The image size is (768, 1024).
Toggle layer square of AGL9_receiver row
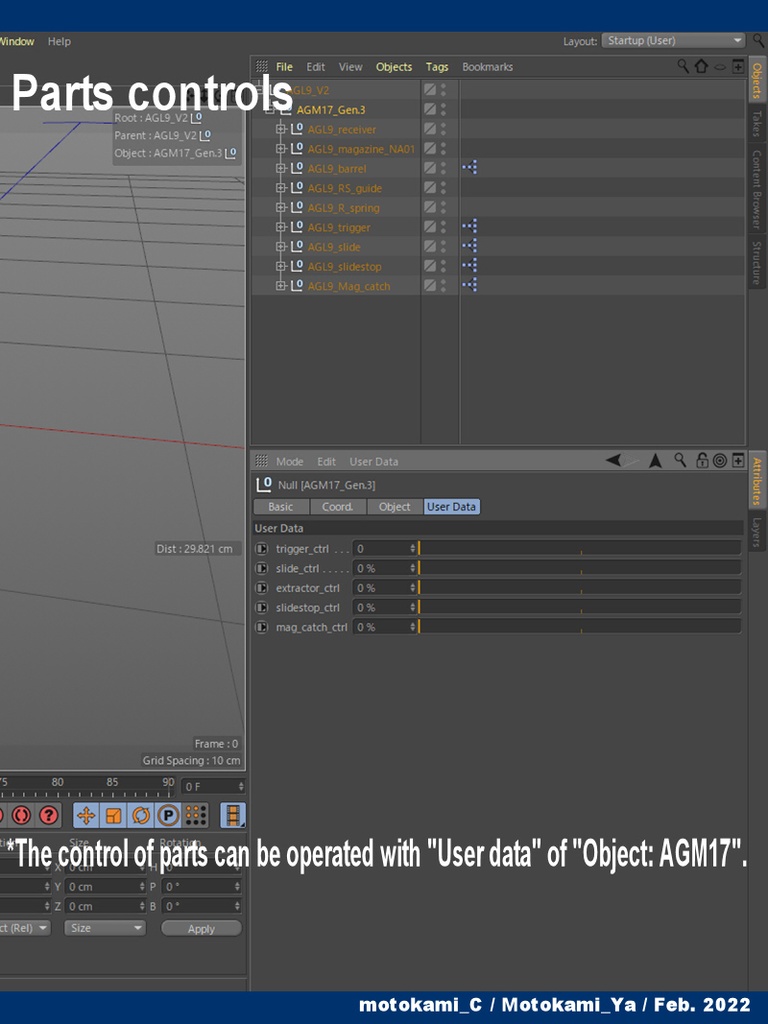coord(429,129)
